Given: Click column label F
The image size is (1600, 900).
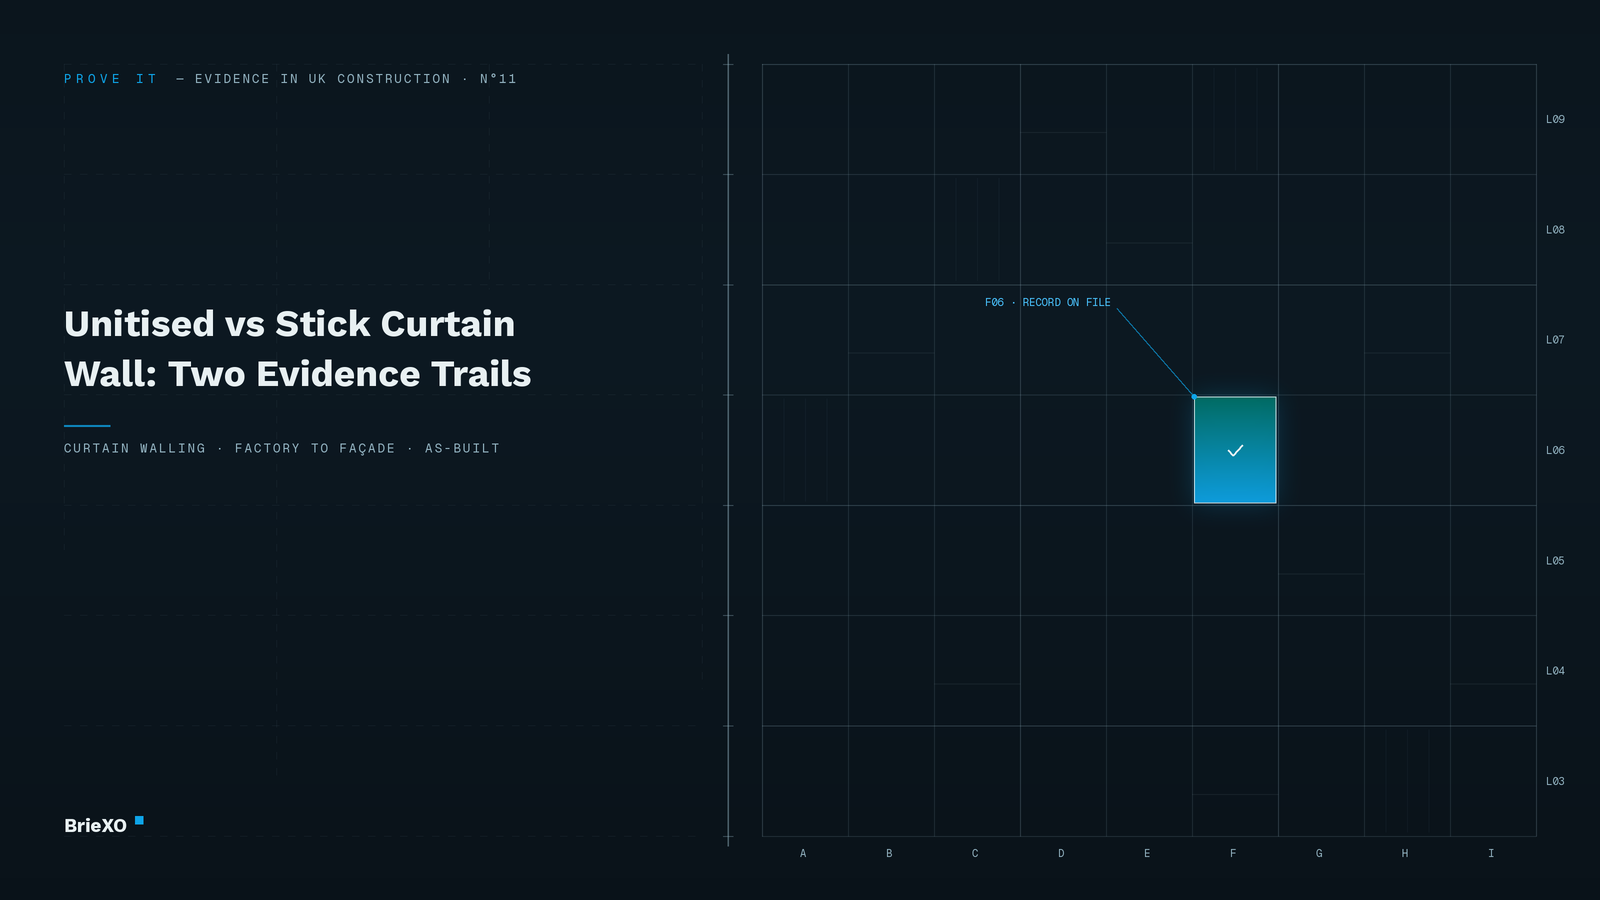Looking at the screenshot, I should [1233, 853].
